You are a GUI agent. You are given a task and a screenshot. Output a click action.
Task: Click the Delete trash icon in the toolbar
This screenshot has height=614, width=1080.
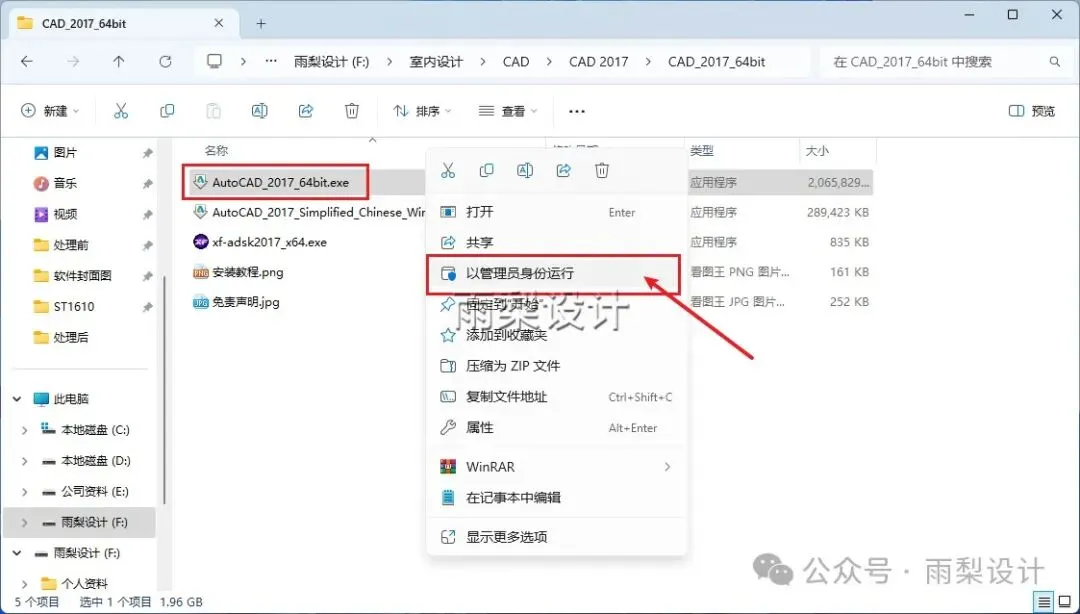pyautogui.click(x=352, y=111)
